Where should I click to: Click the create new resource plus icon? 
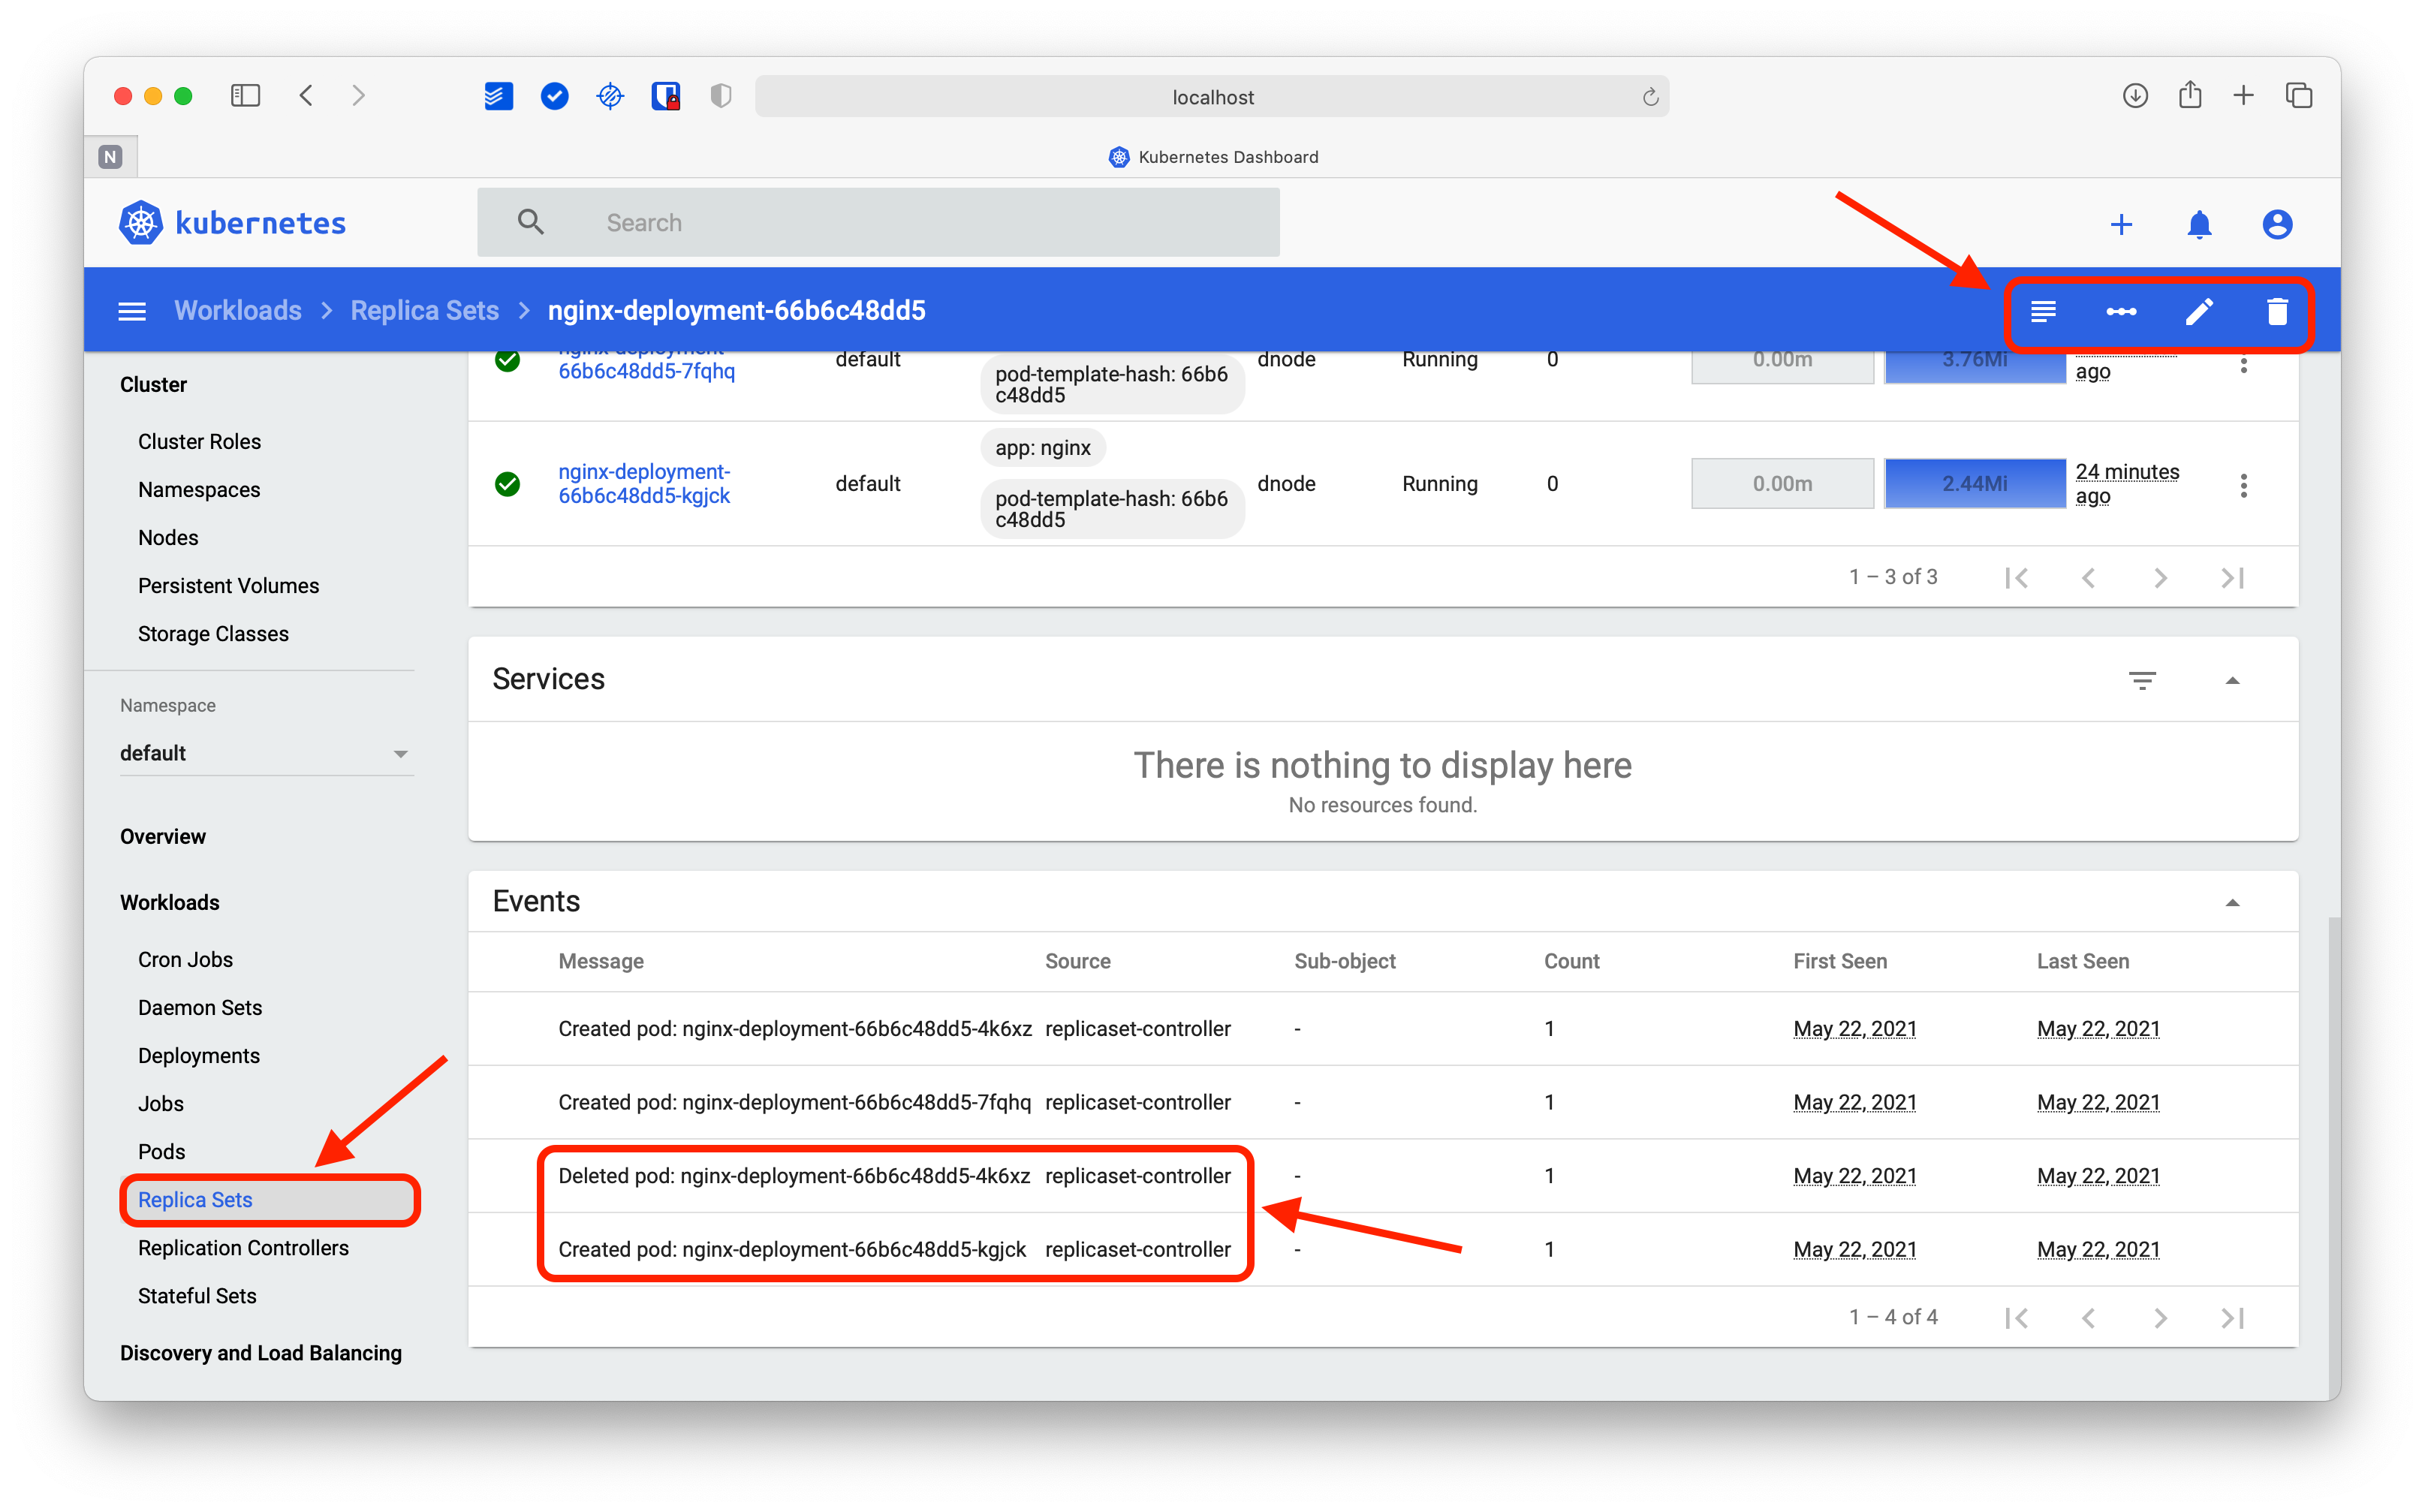(x=2121, y=224)
